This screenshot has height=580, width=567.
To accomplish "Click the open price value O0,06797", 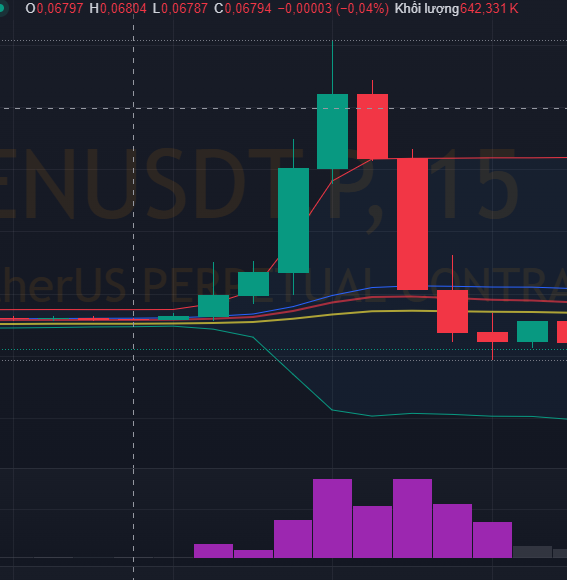I will click(54, 9).
